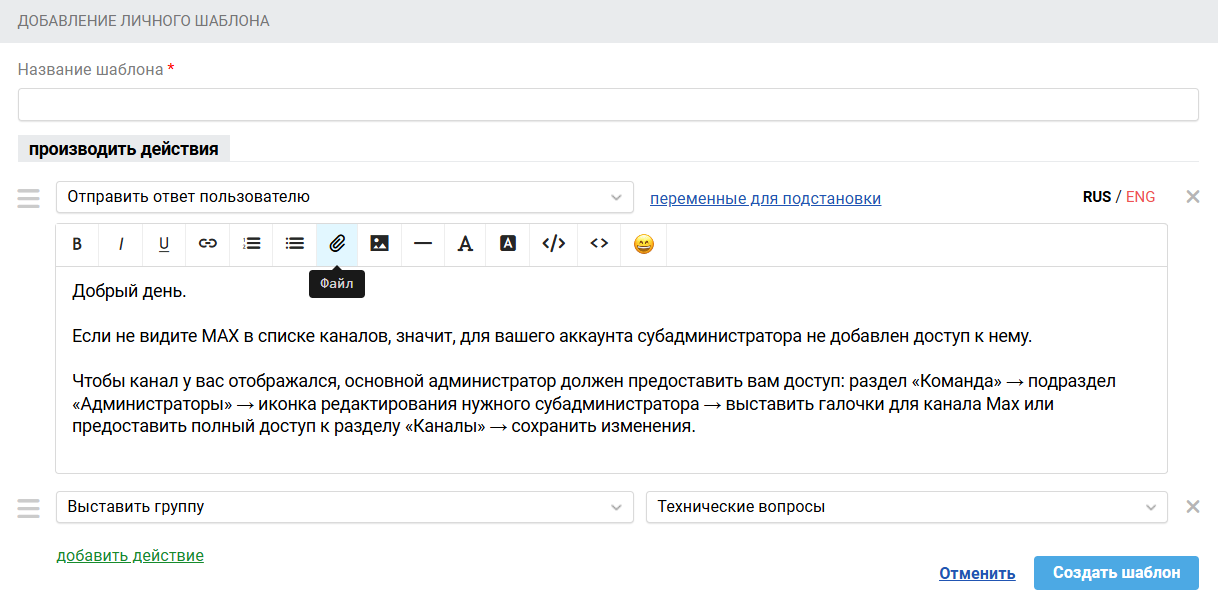The width and height of the screenshot is (1218, 608).
Task: Toggle bold formatting in the editor toolbar
Action: (77, 244)
